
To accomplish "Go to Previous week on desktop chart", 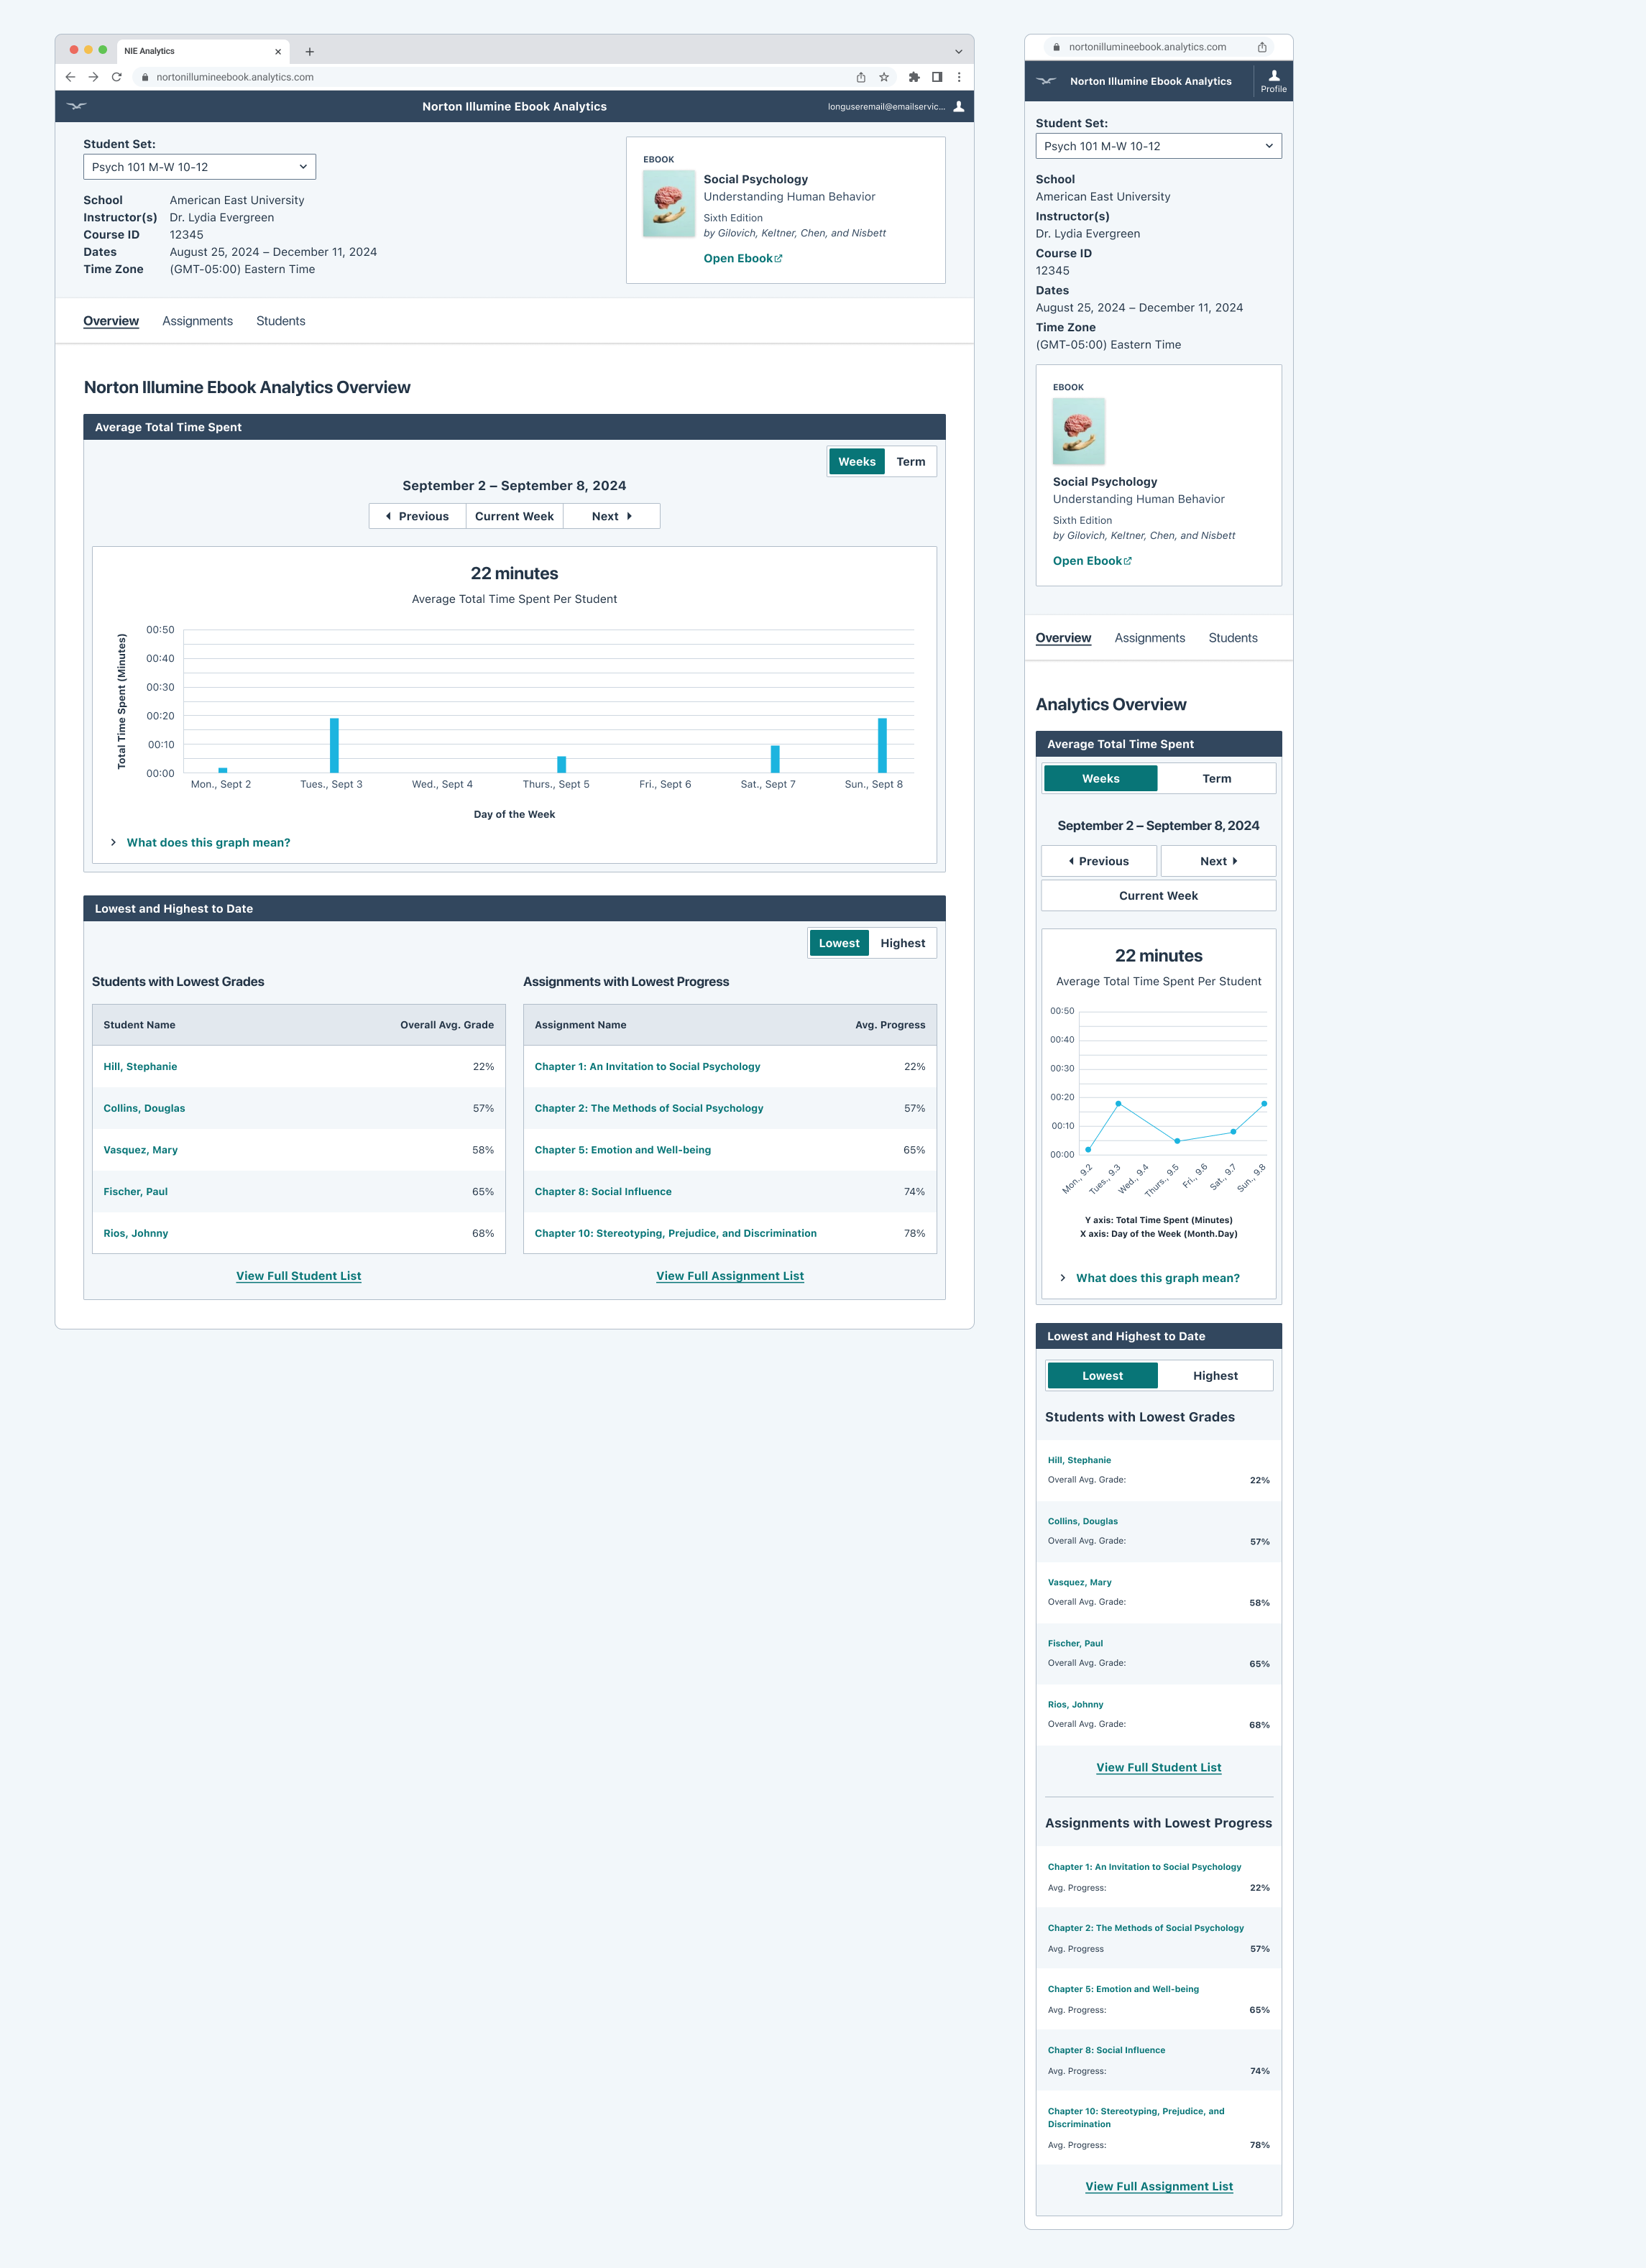I will [417, 517].
